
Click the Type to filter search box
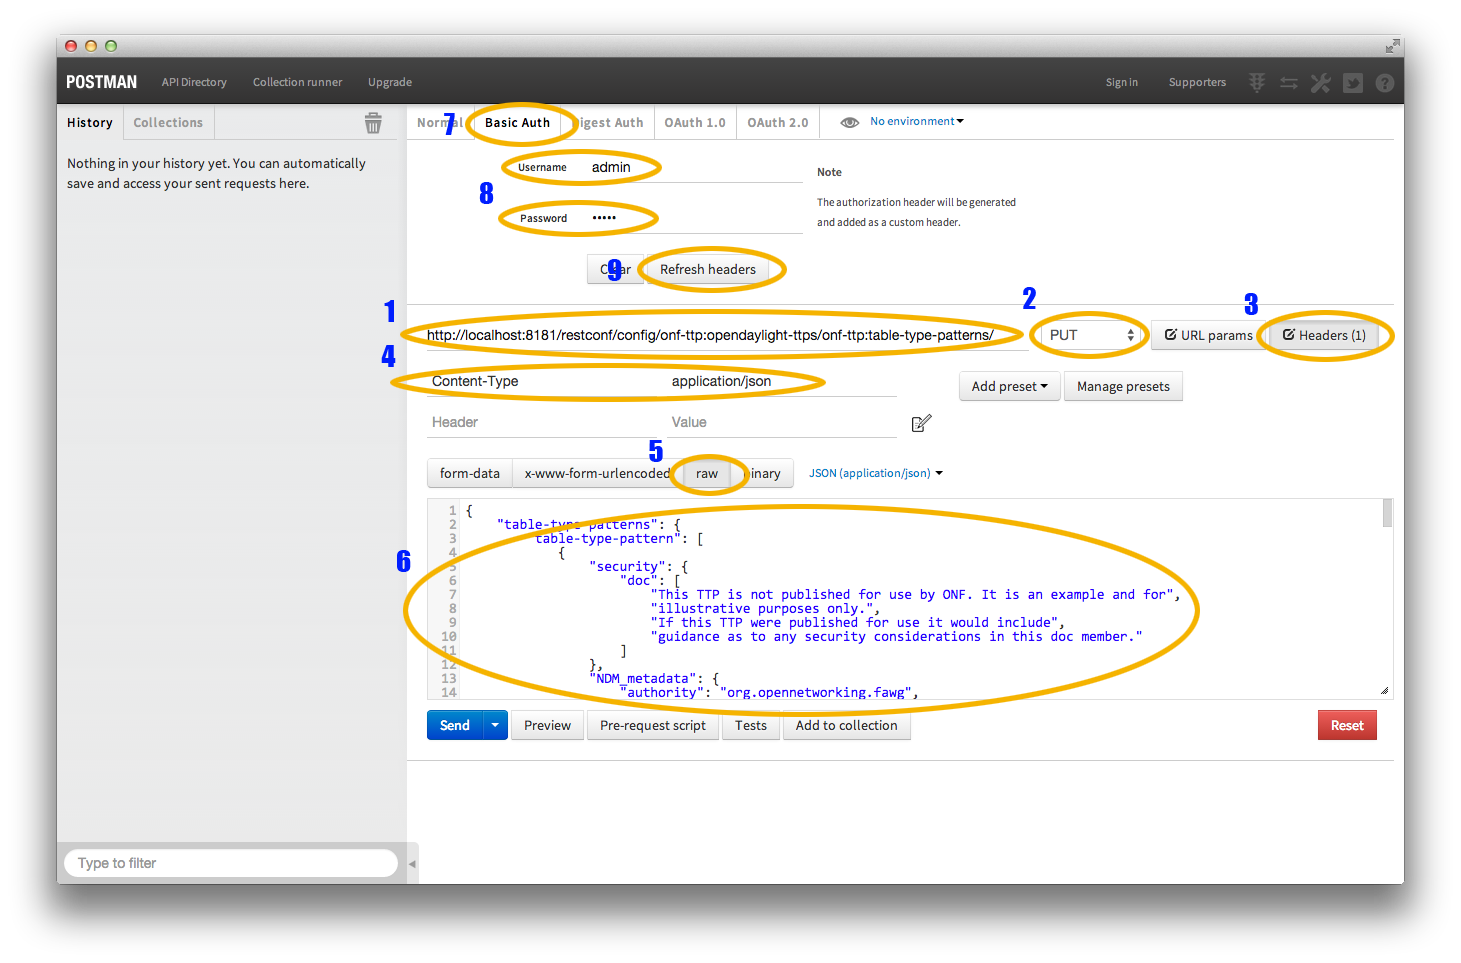tap(231, 863)
